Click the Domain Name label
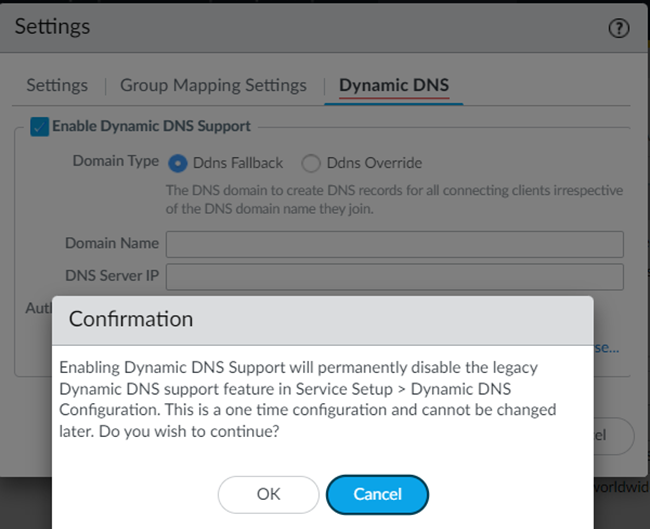 [112, 244]
